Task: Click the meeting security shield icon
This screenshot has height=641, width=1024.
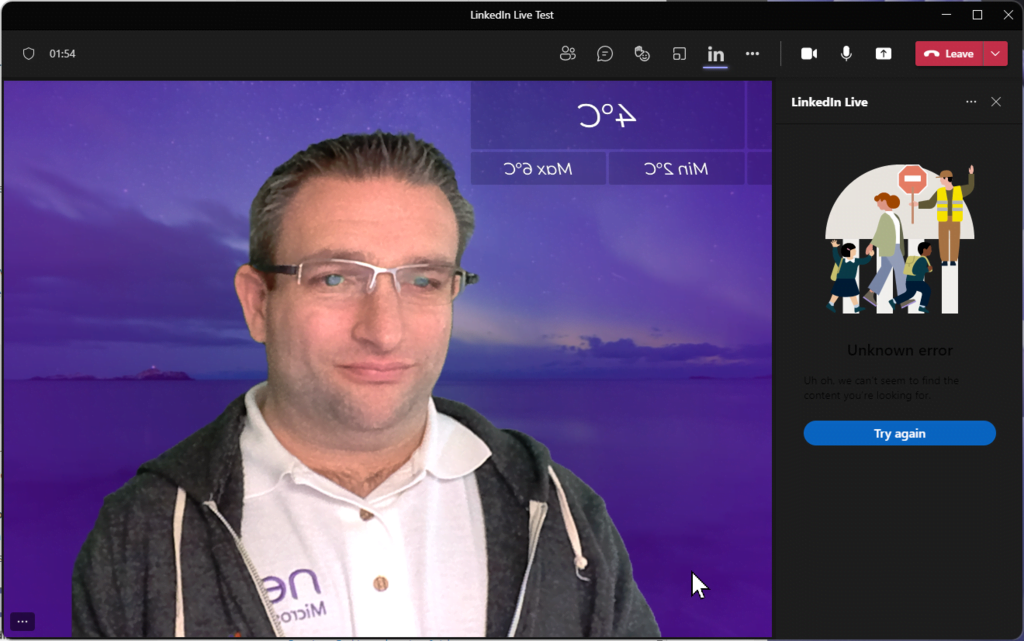Action: pos(29,54)
